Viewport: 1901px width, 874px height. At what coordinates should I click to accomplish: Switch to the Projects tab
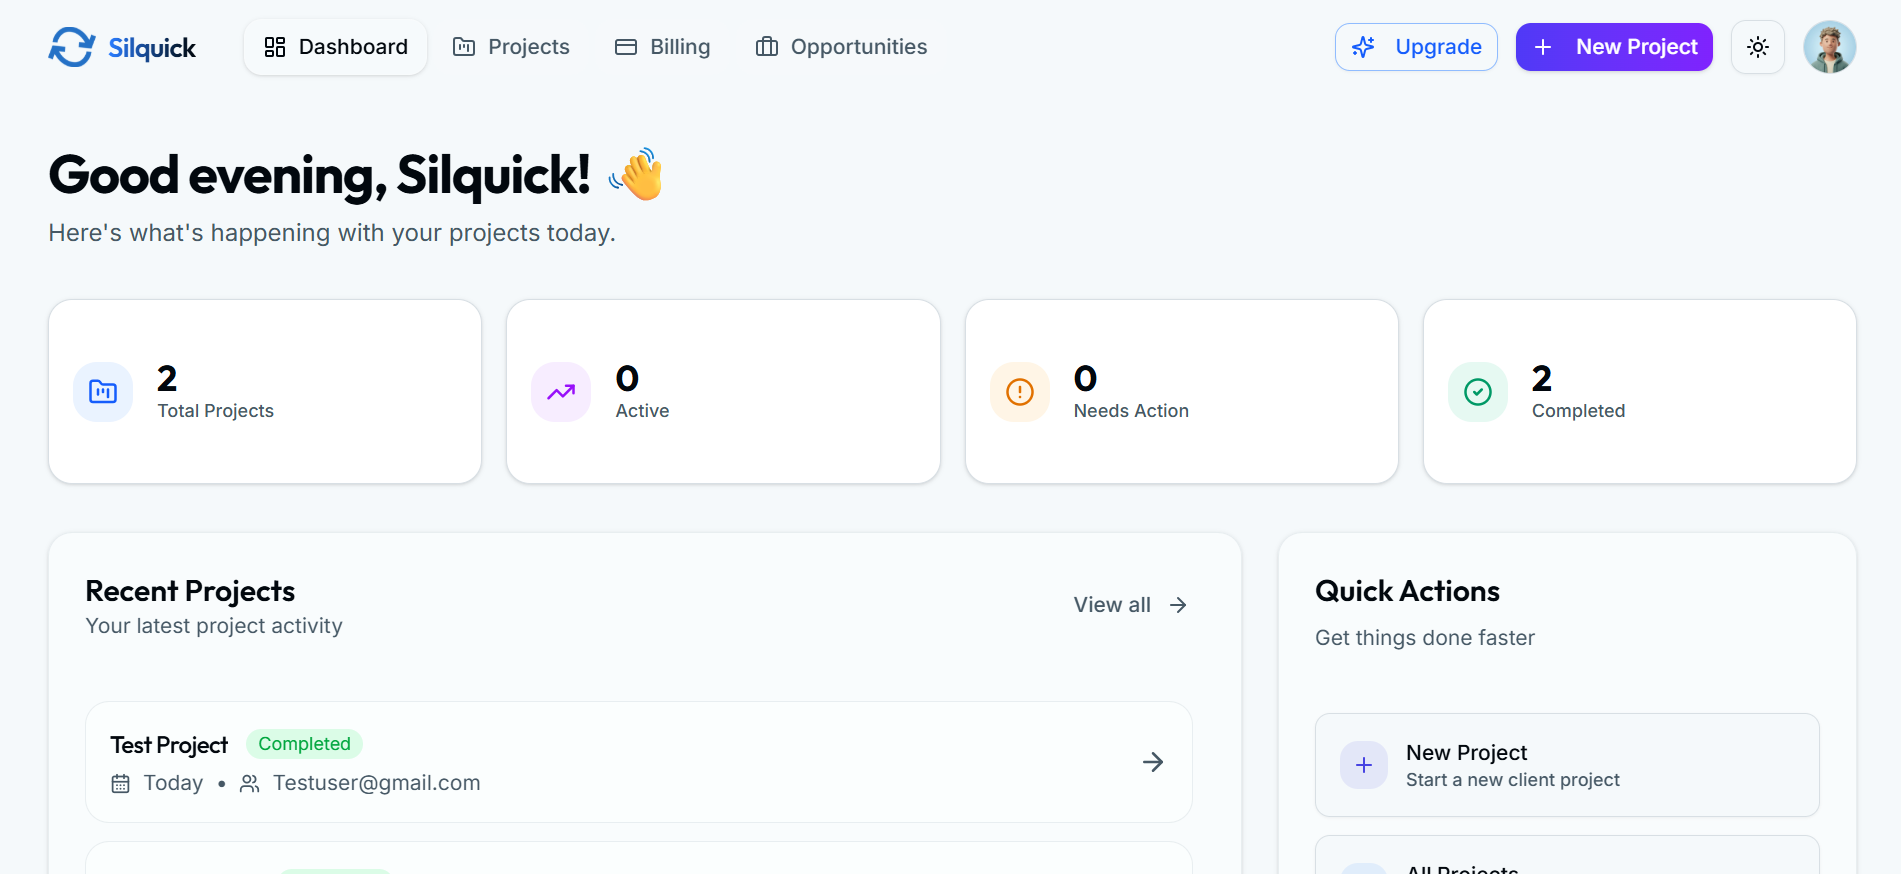coord(510,46)
